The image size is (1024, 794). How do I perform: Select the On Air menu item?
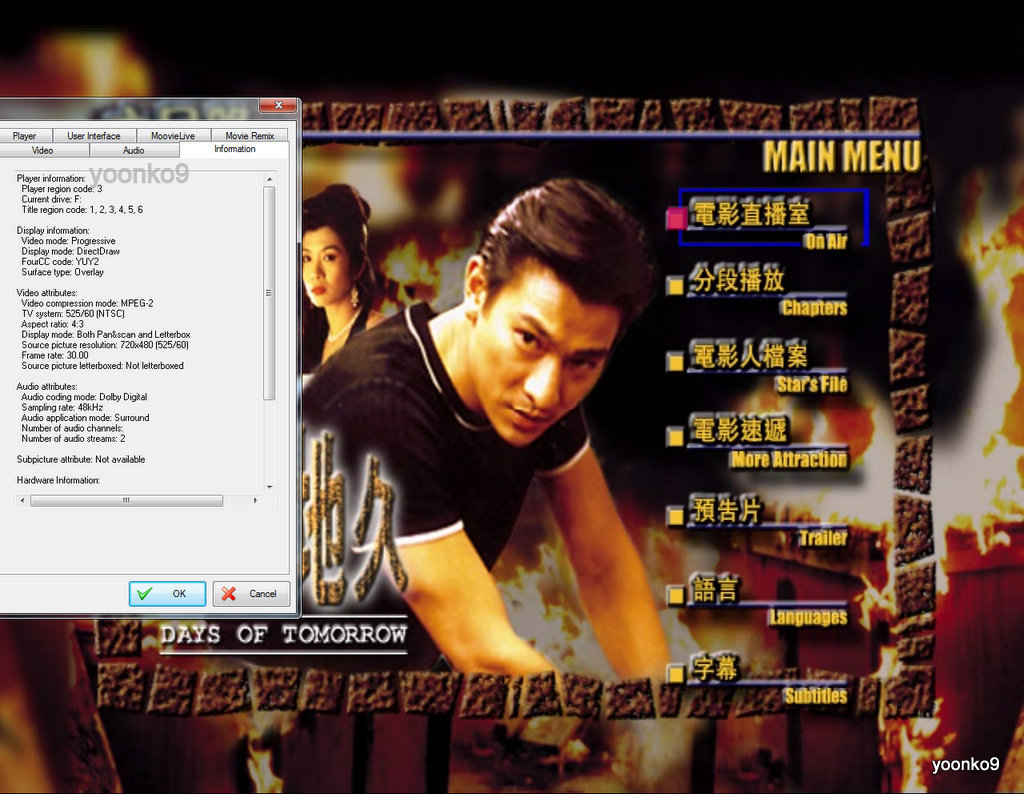pos(773,217)
